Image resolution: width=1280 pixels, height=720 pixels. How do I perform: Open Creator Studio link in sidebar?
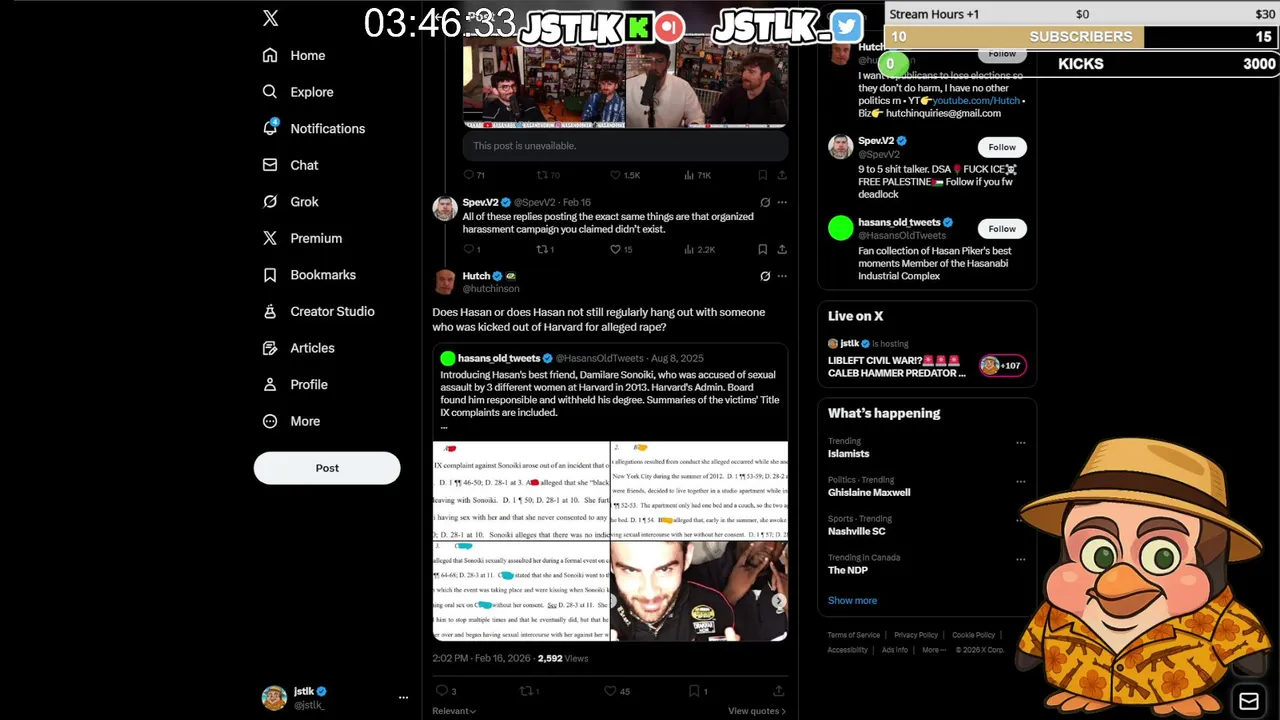point(332,311)
